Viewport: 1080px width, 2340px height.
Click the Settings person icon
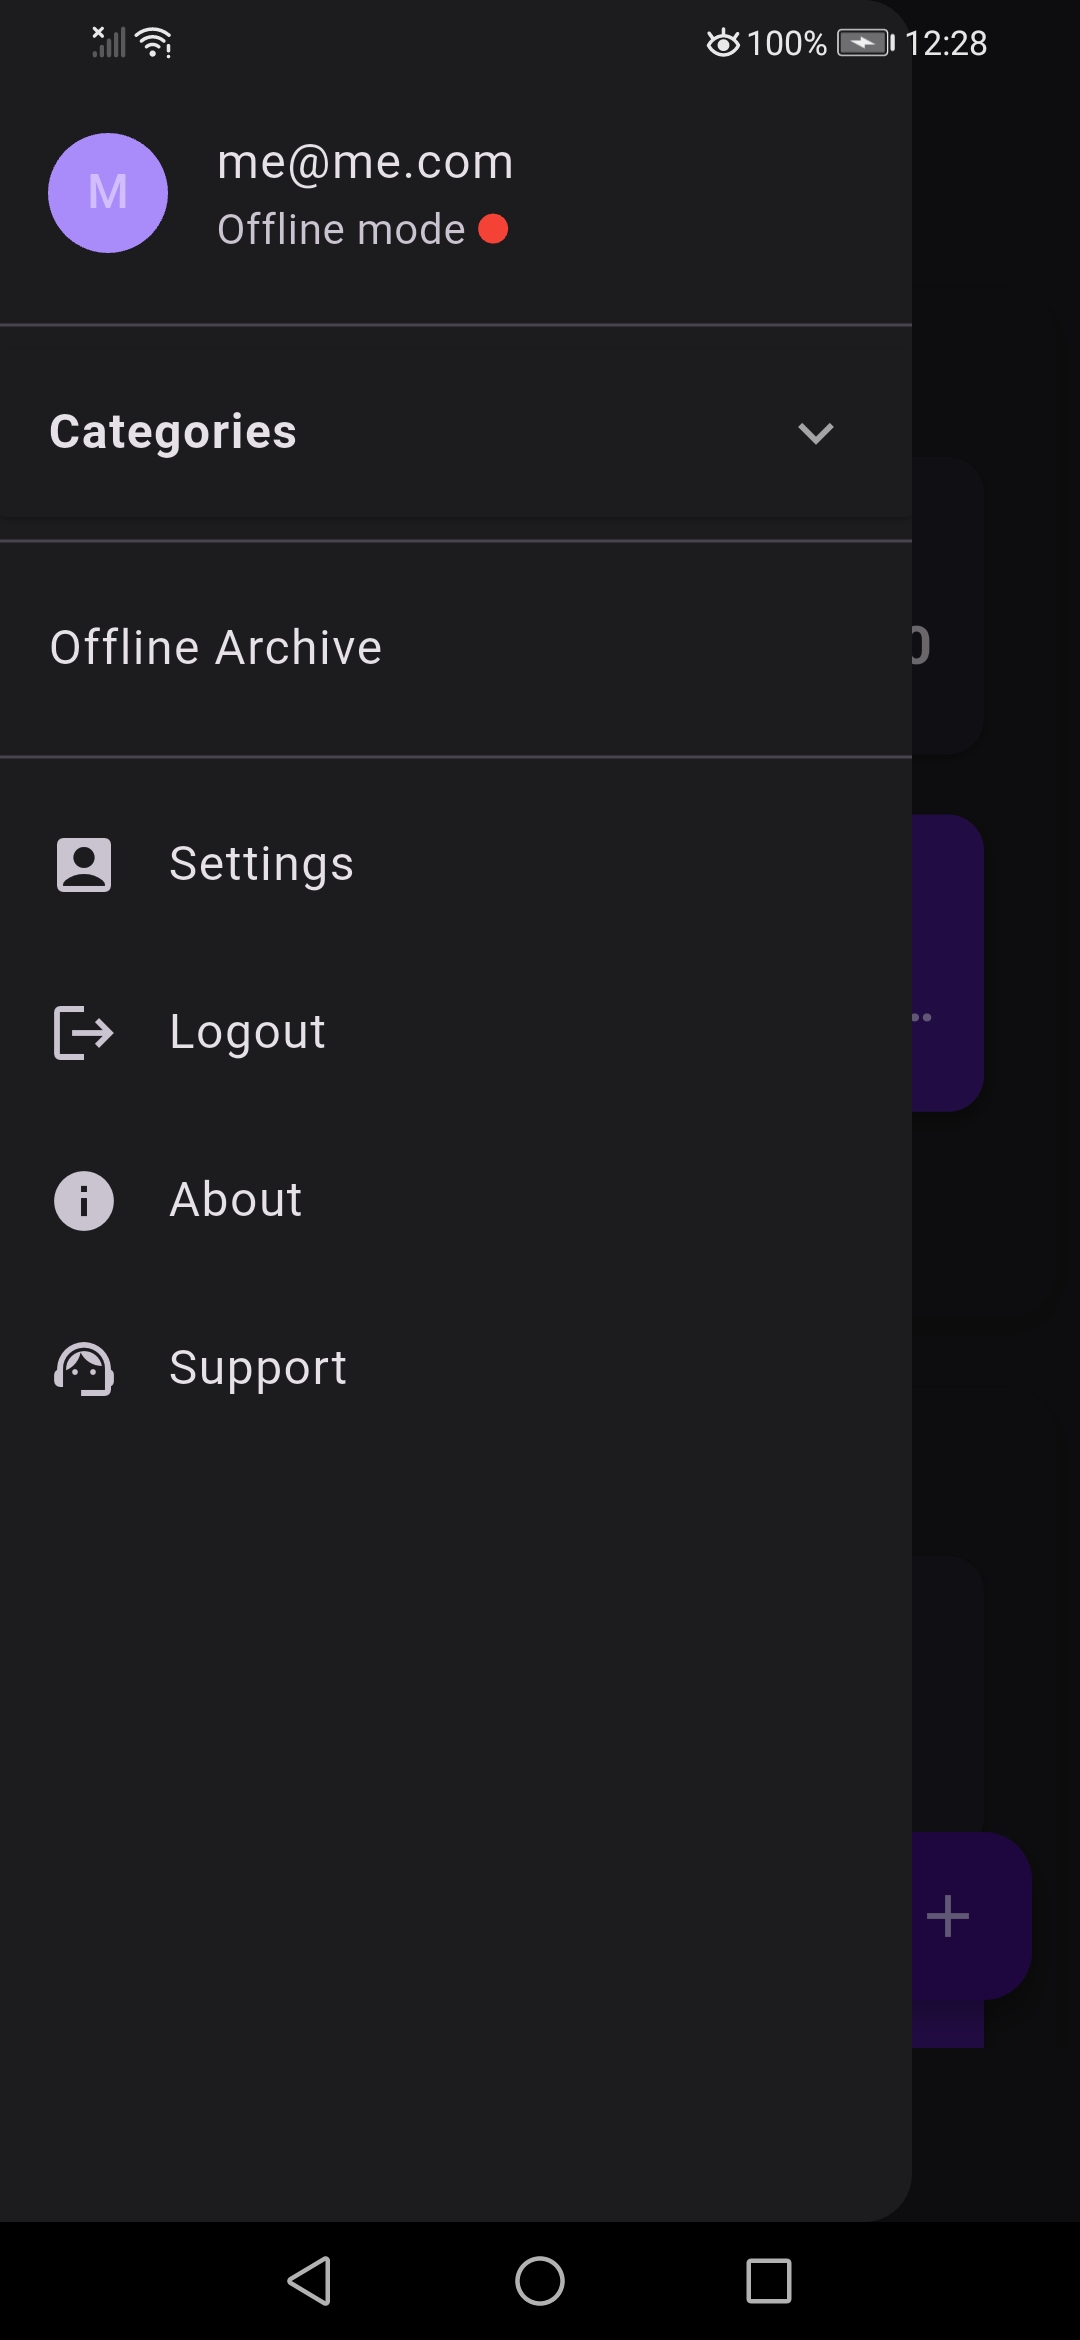coord(84,865)
